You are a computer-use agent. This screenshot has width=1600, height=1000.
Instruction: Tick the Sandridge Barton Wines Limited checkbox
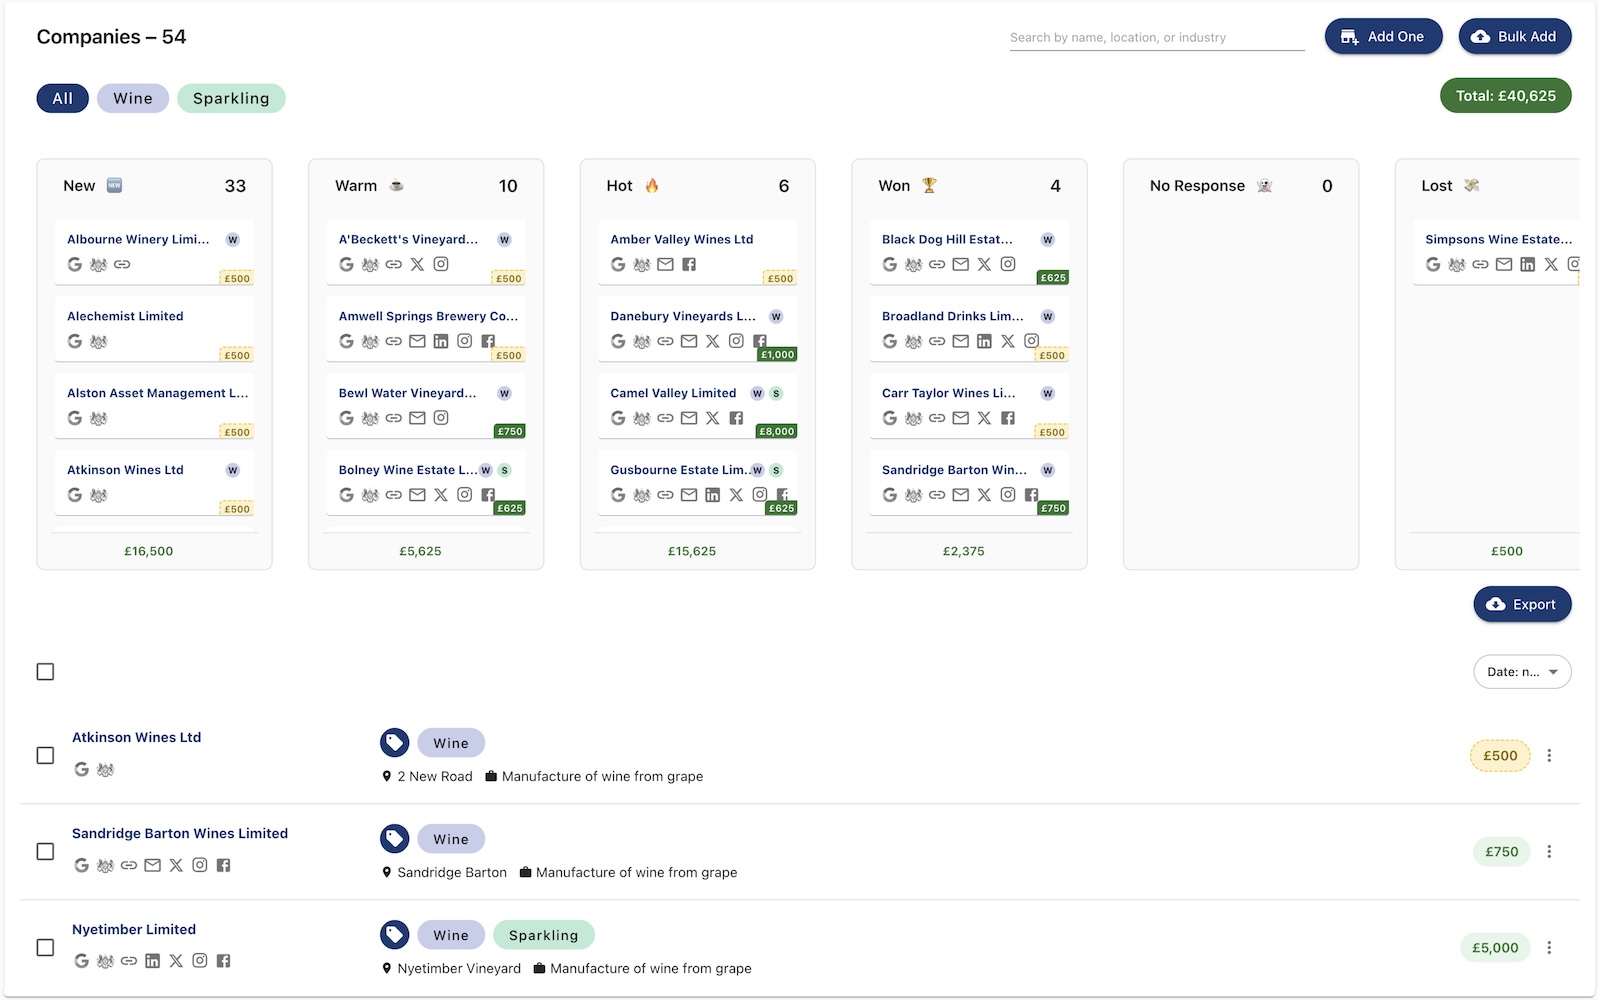pos(45,852)
